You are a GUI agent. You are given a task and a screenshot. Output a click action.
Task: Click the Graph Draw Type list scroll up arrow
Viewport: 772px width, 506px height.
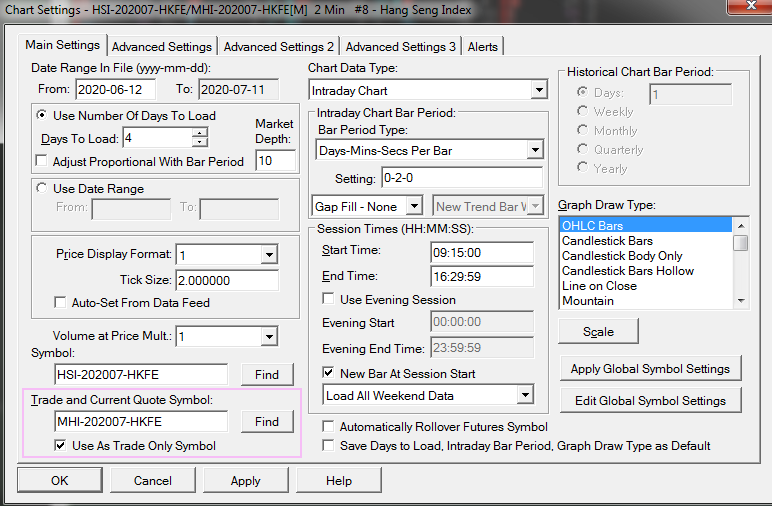[x=740, y=225]
